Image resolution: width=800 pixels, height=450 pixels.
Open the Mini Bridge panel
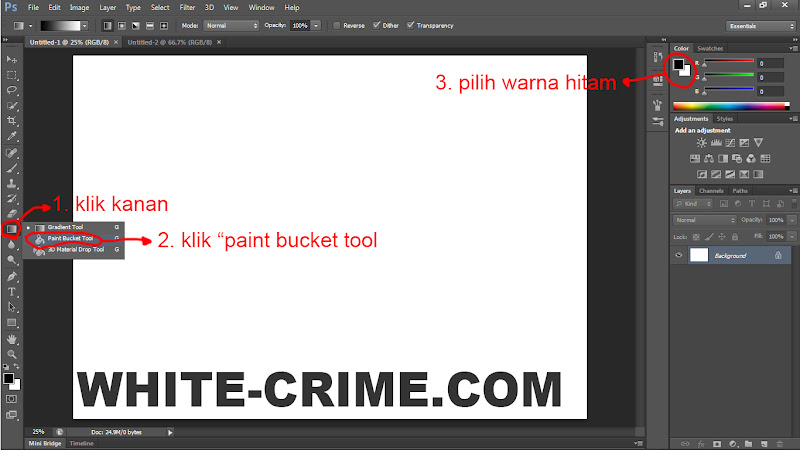point(45,443)
